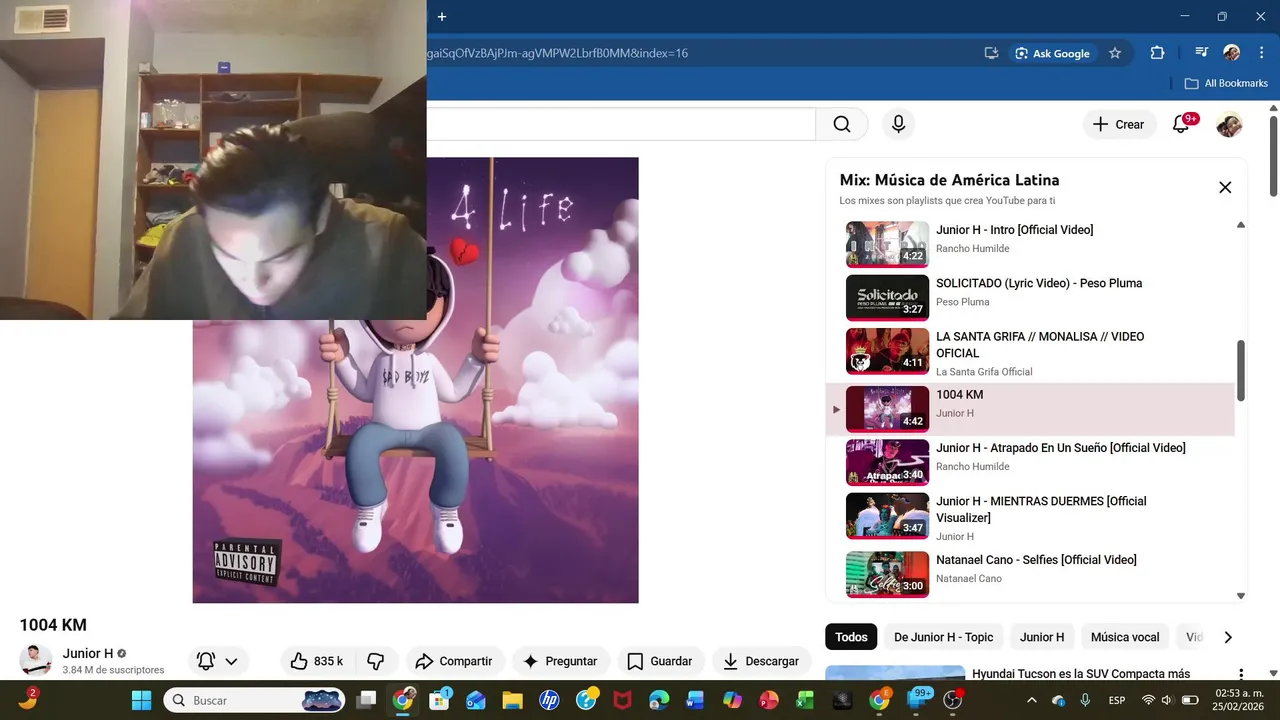The height and width of the screenshot is (720, 1280).
Task: Open the ESP language indicator
Action: pyautogui.click(x=1117, y=700)
